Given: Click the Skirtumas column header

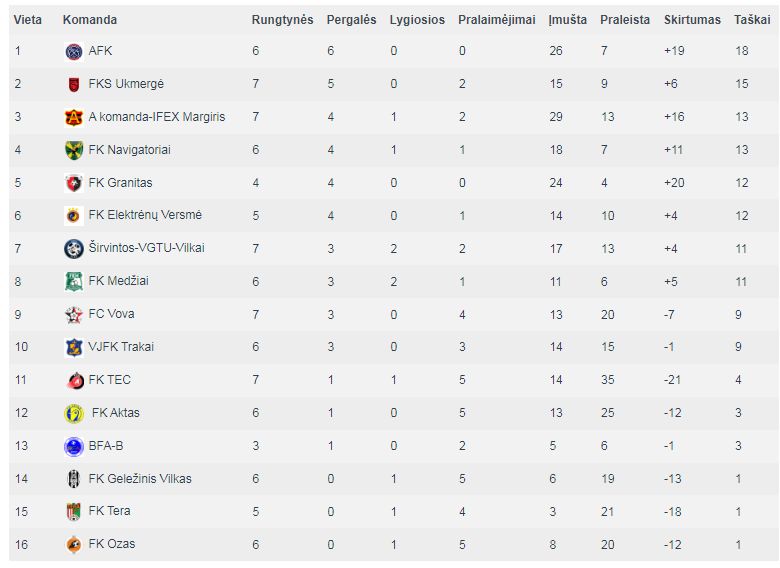Looking at the screenshot, I should 692,20.
